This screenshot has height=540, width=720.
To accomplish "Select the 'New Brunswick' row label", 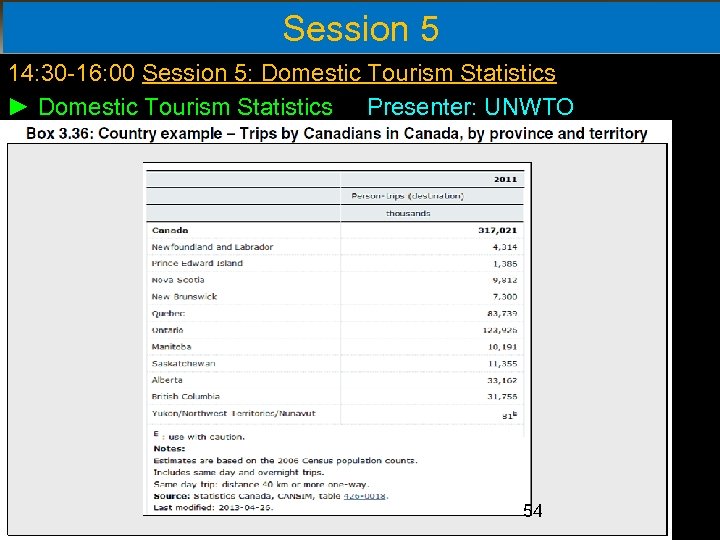I will point(184,297).
